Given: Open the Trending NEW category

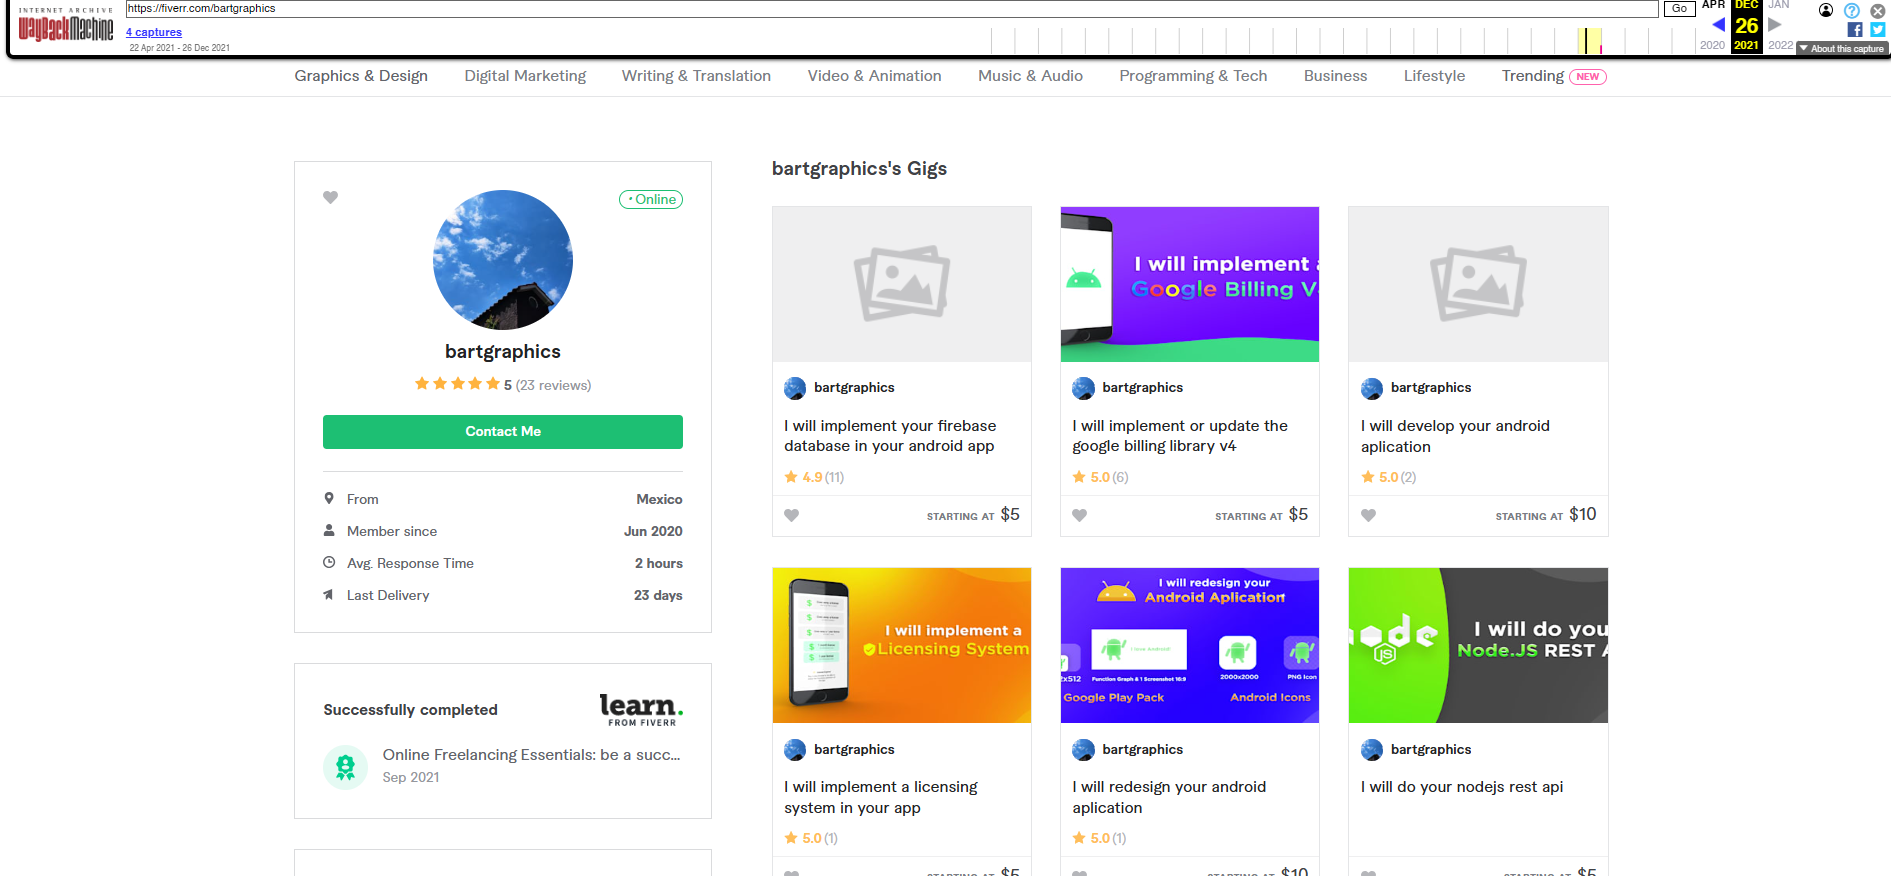Looking at the screenshot, I should pos(1554,76).
